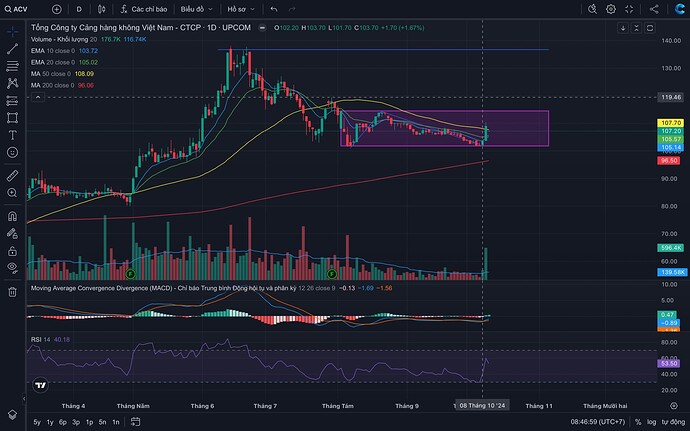
Task: Open the quick search icon in top bar
Action: click(592, 9)
